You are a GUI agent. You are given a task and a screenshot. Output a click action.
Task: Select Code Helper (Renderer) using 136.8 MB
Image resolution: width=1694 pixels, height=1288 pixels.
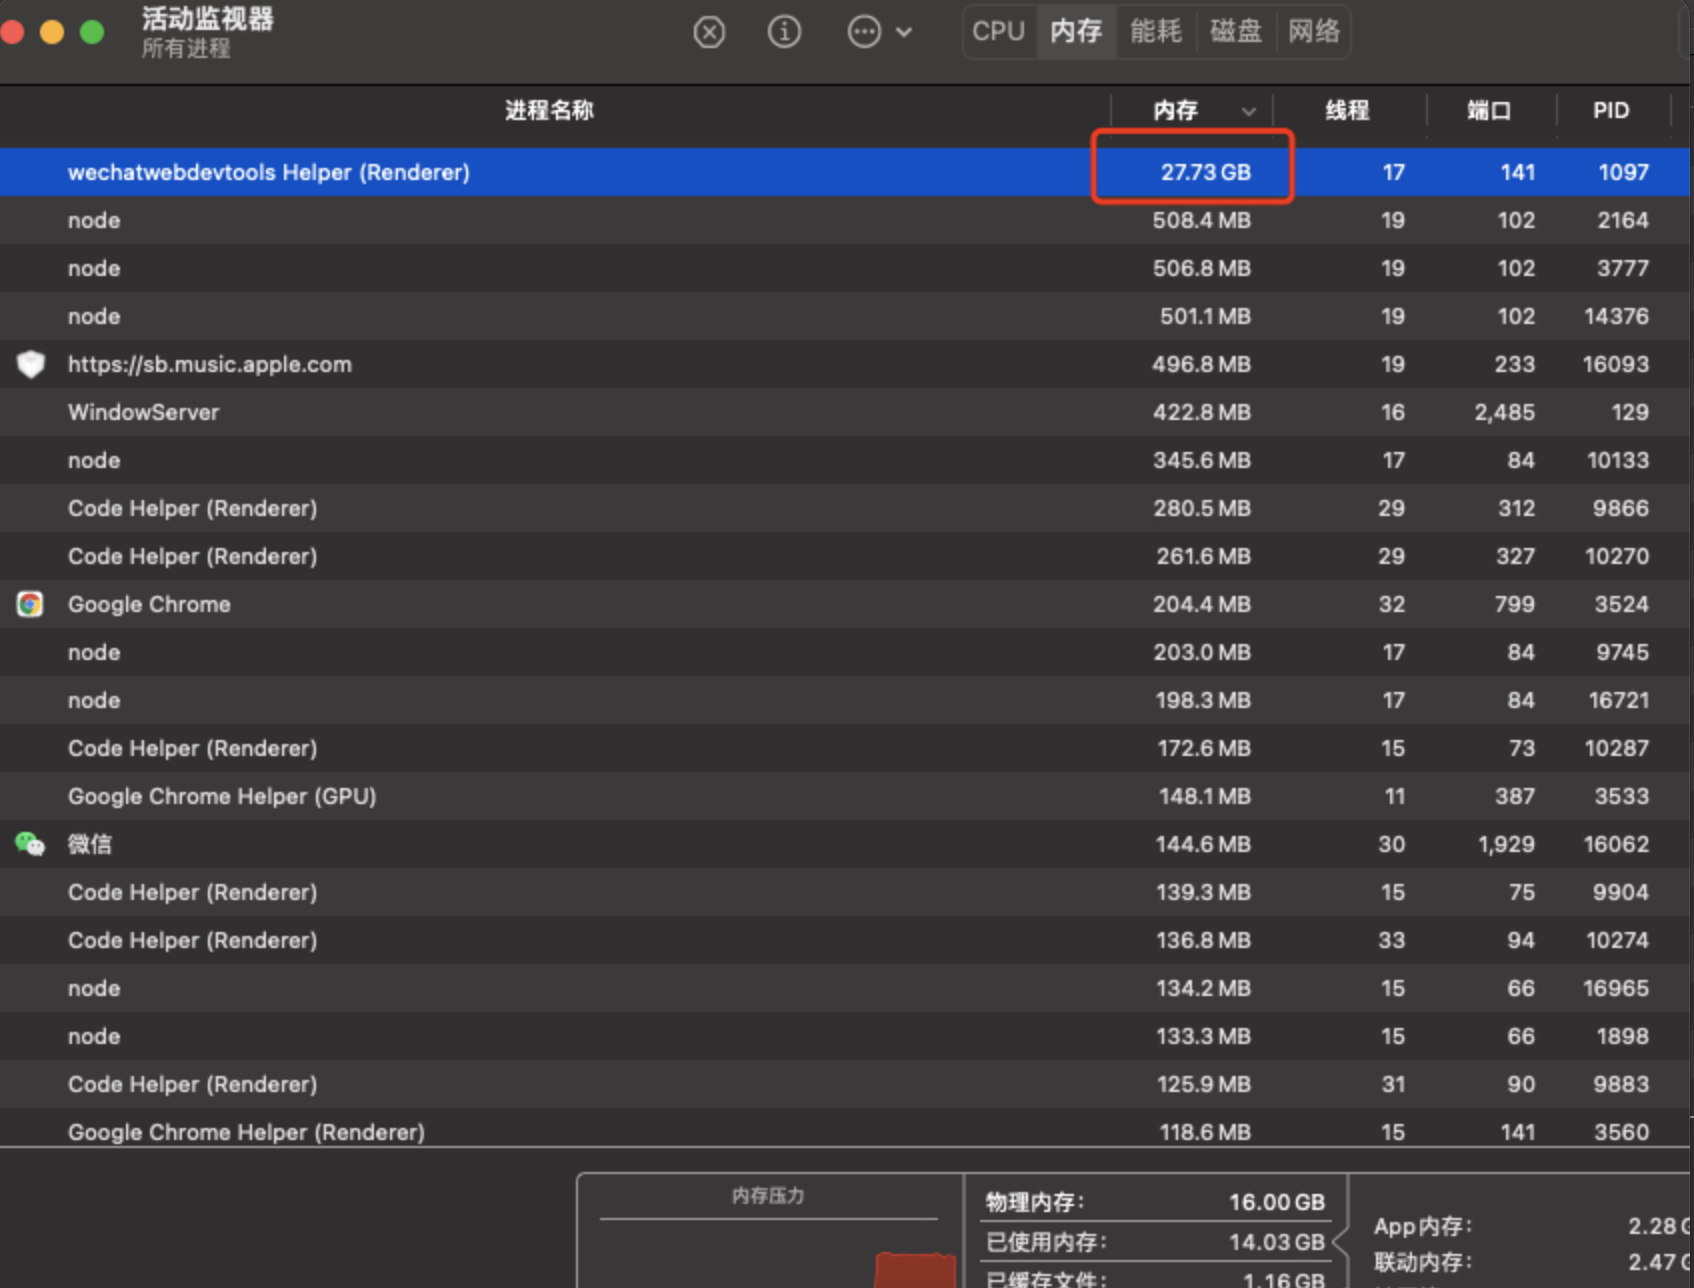[x=845, y=940]
